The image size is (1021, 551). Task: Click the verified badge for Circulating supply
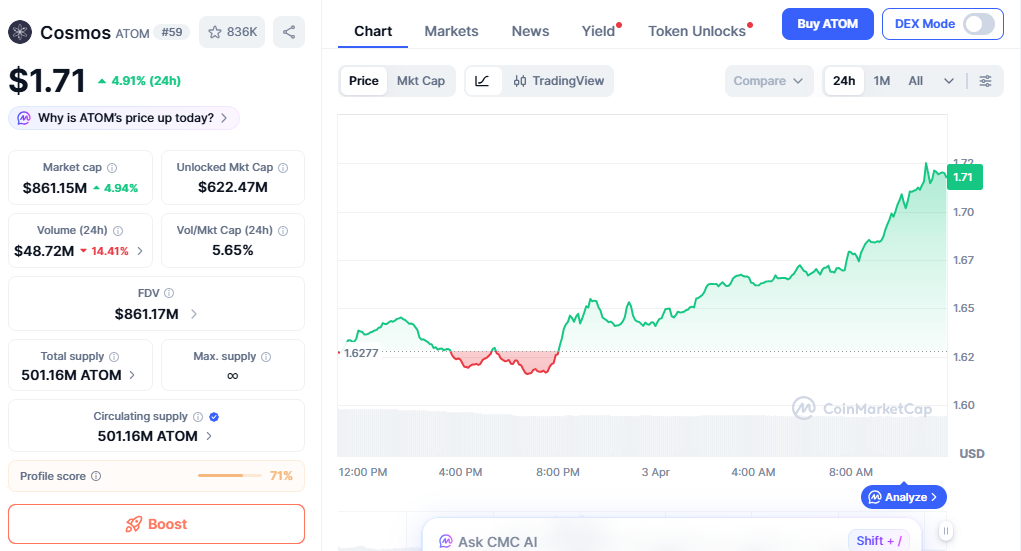pyautogui.click(x=214, y=417)
